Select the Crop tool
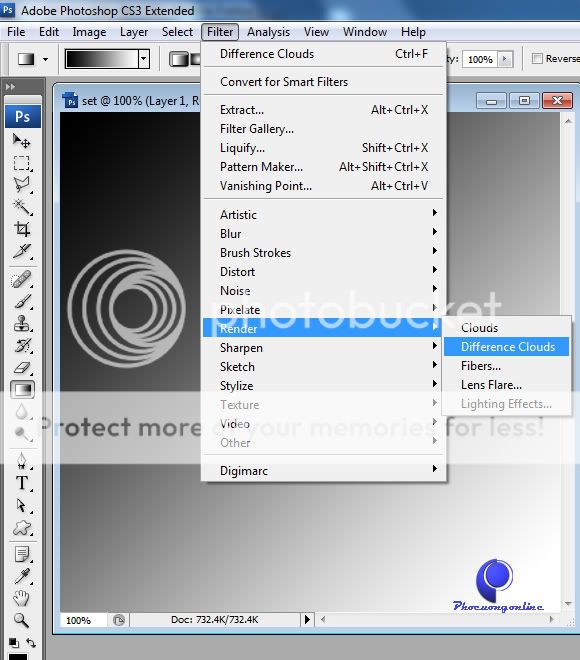This screenshot has width=580, height=660. 21,229
